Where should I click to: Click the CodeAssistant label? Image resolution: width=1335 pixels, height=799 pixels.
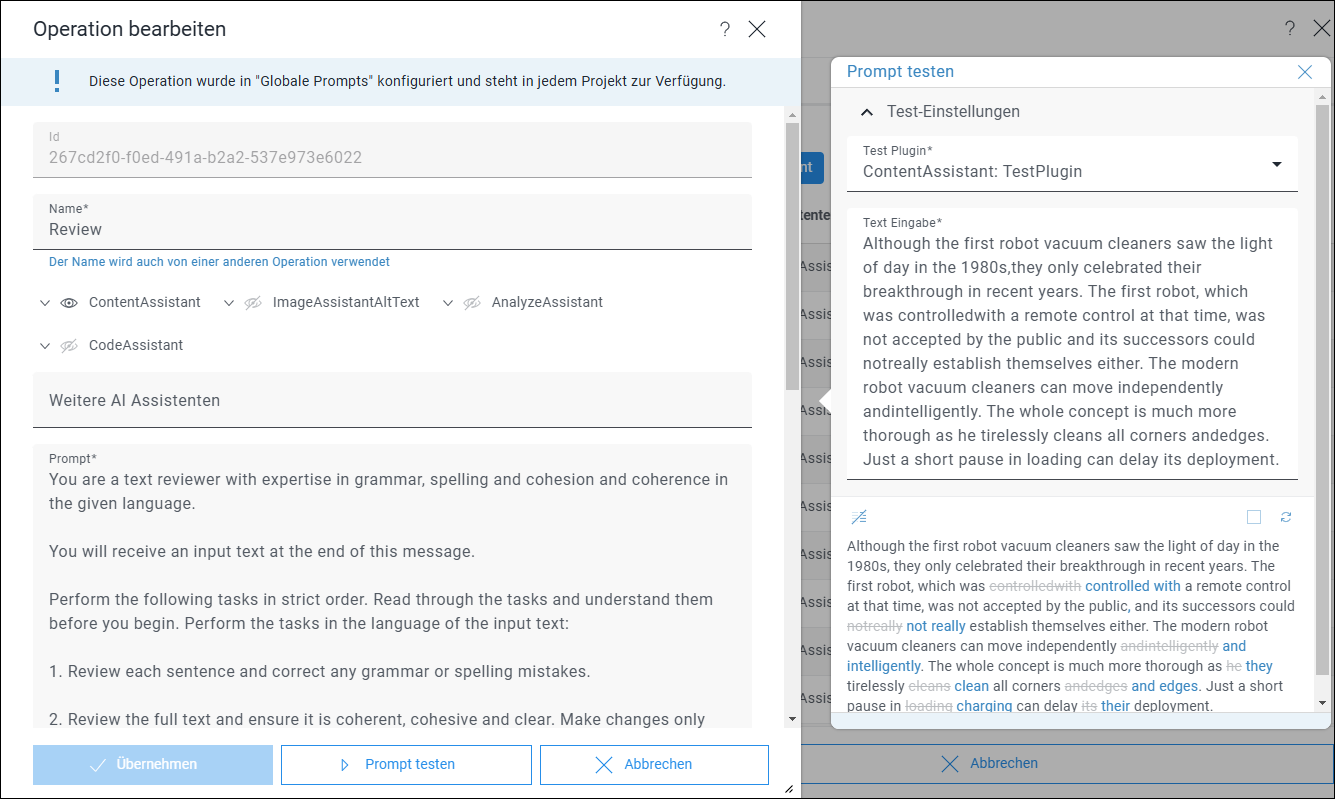[x=136, y=345]
